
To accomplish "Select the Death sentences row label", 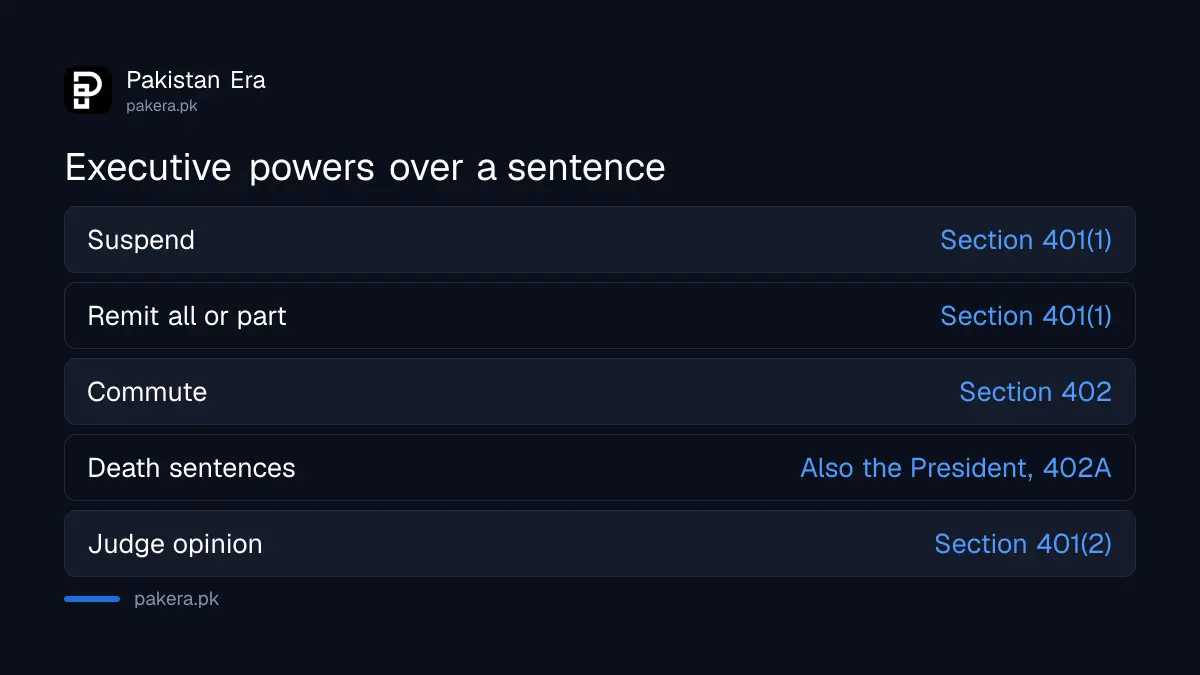I will (192, 468).
